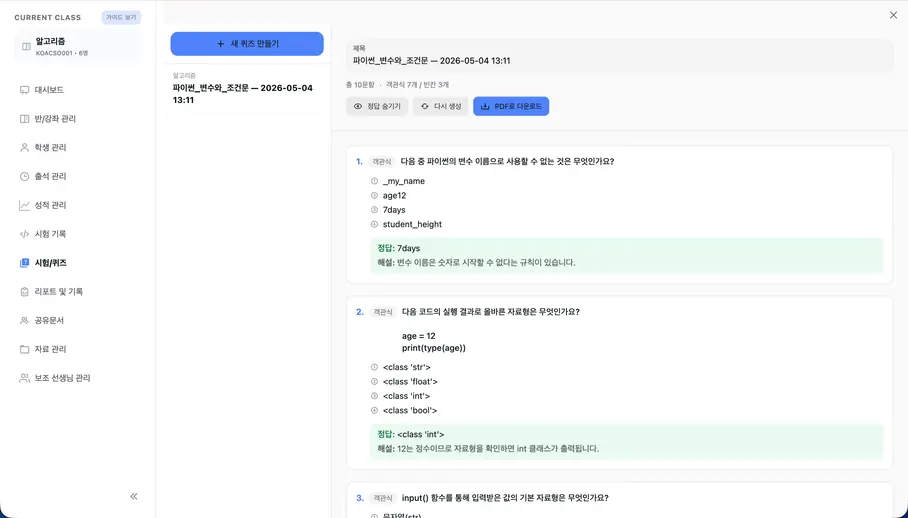This screenshot has width=908, height=518.
Task: Click the 대시보드 monitor icon
Action: [24, 90]
